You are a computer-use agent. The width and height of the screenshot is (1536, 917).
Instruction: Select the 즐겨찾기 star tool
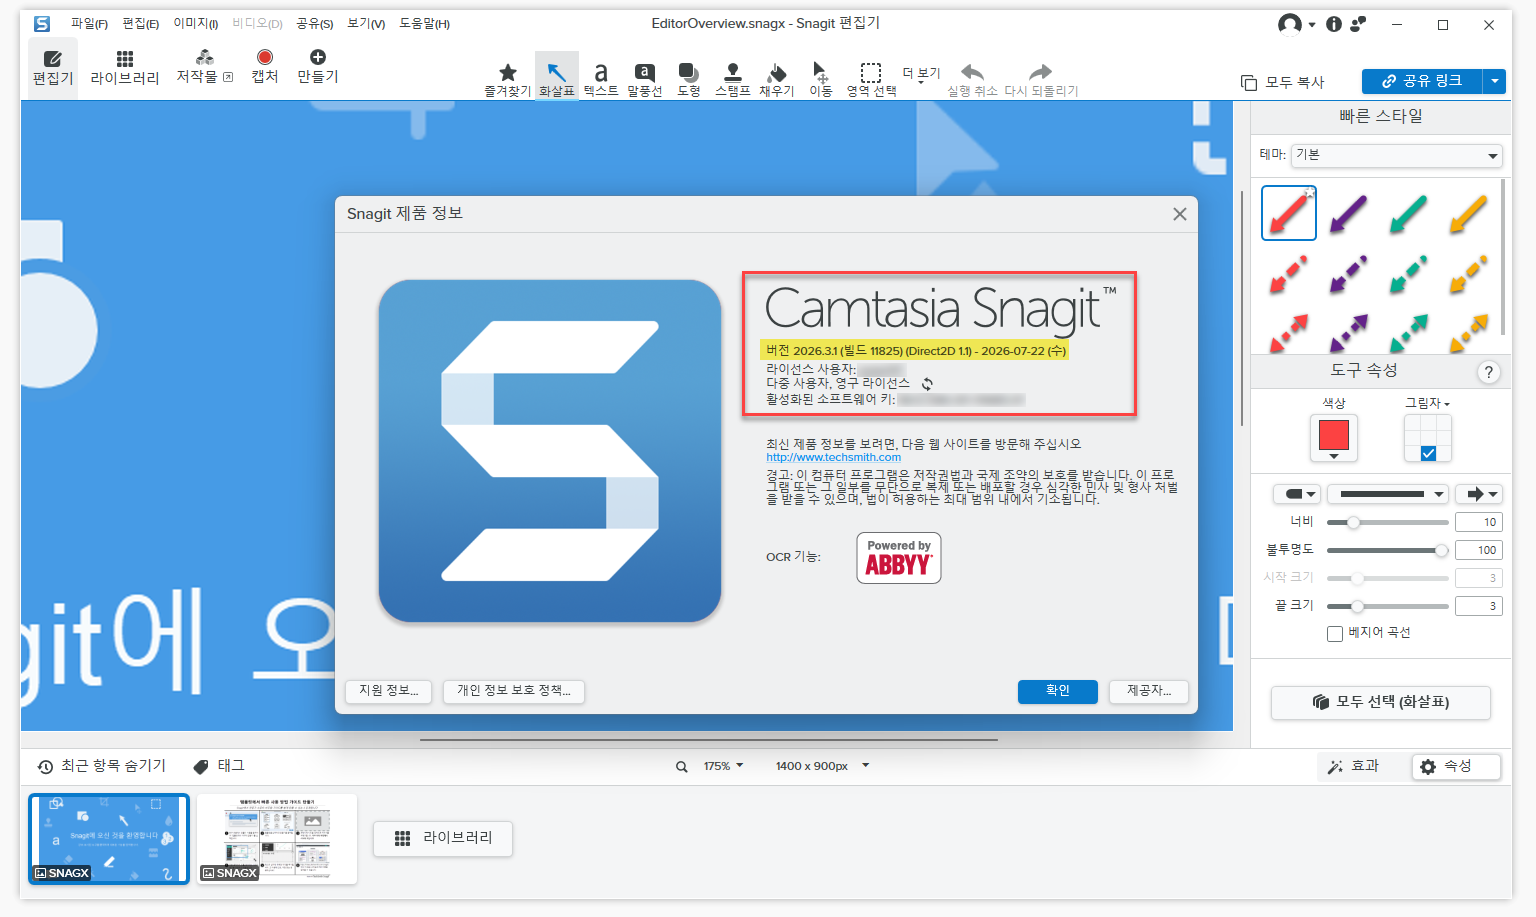508,78
